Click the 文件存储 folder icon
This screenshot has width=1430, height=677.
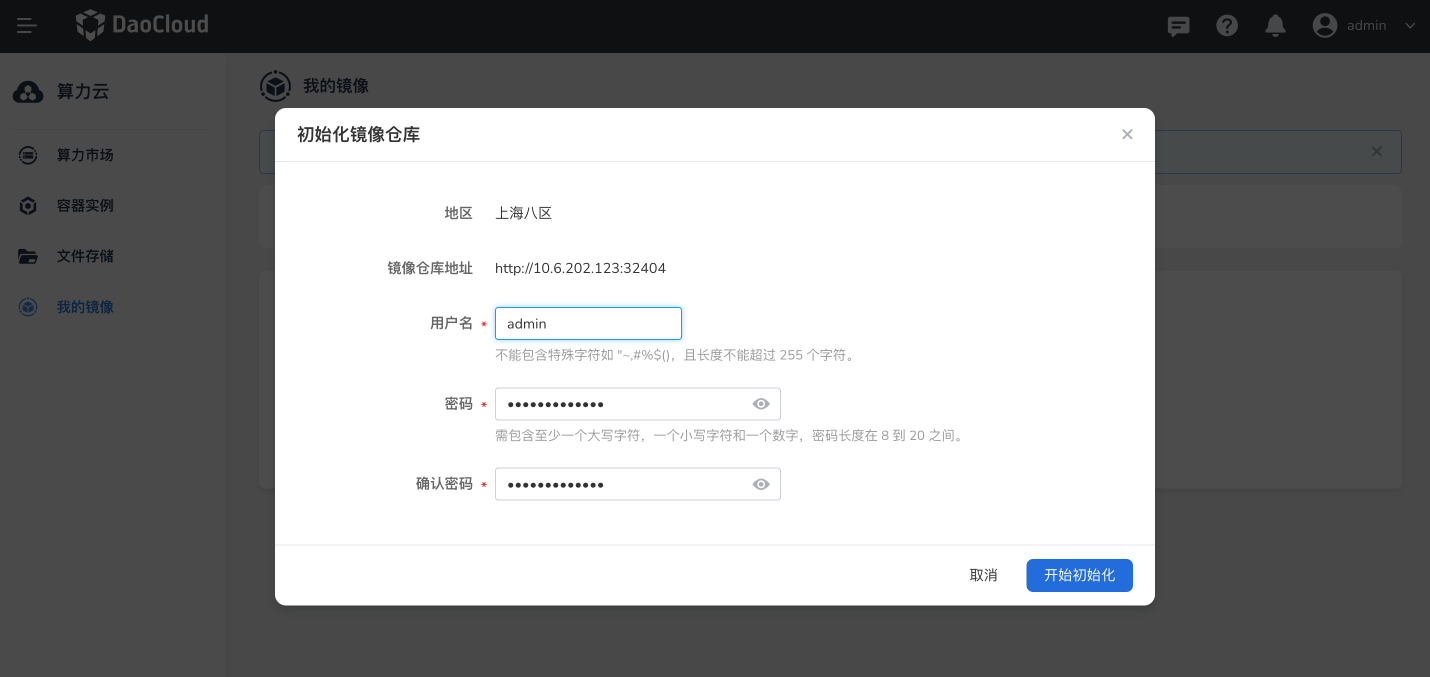pos(27,256)
